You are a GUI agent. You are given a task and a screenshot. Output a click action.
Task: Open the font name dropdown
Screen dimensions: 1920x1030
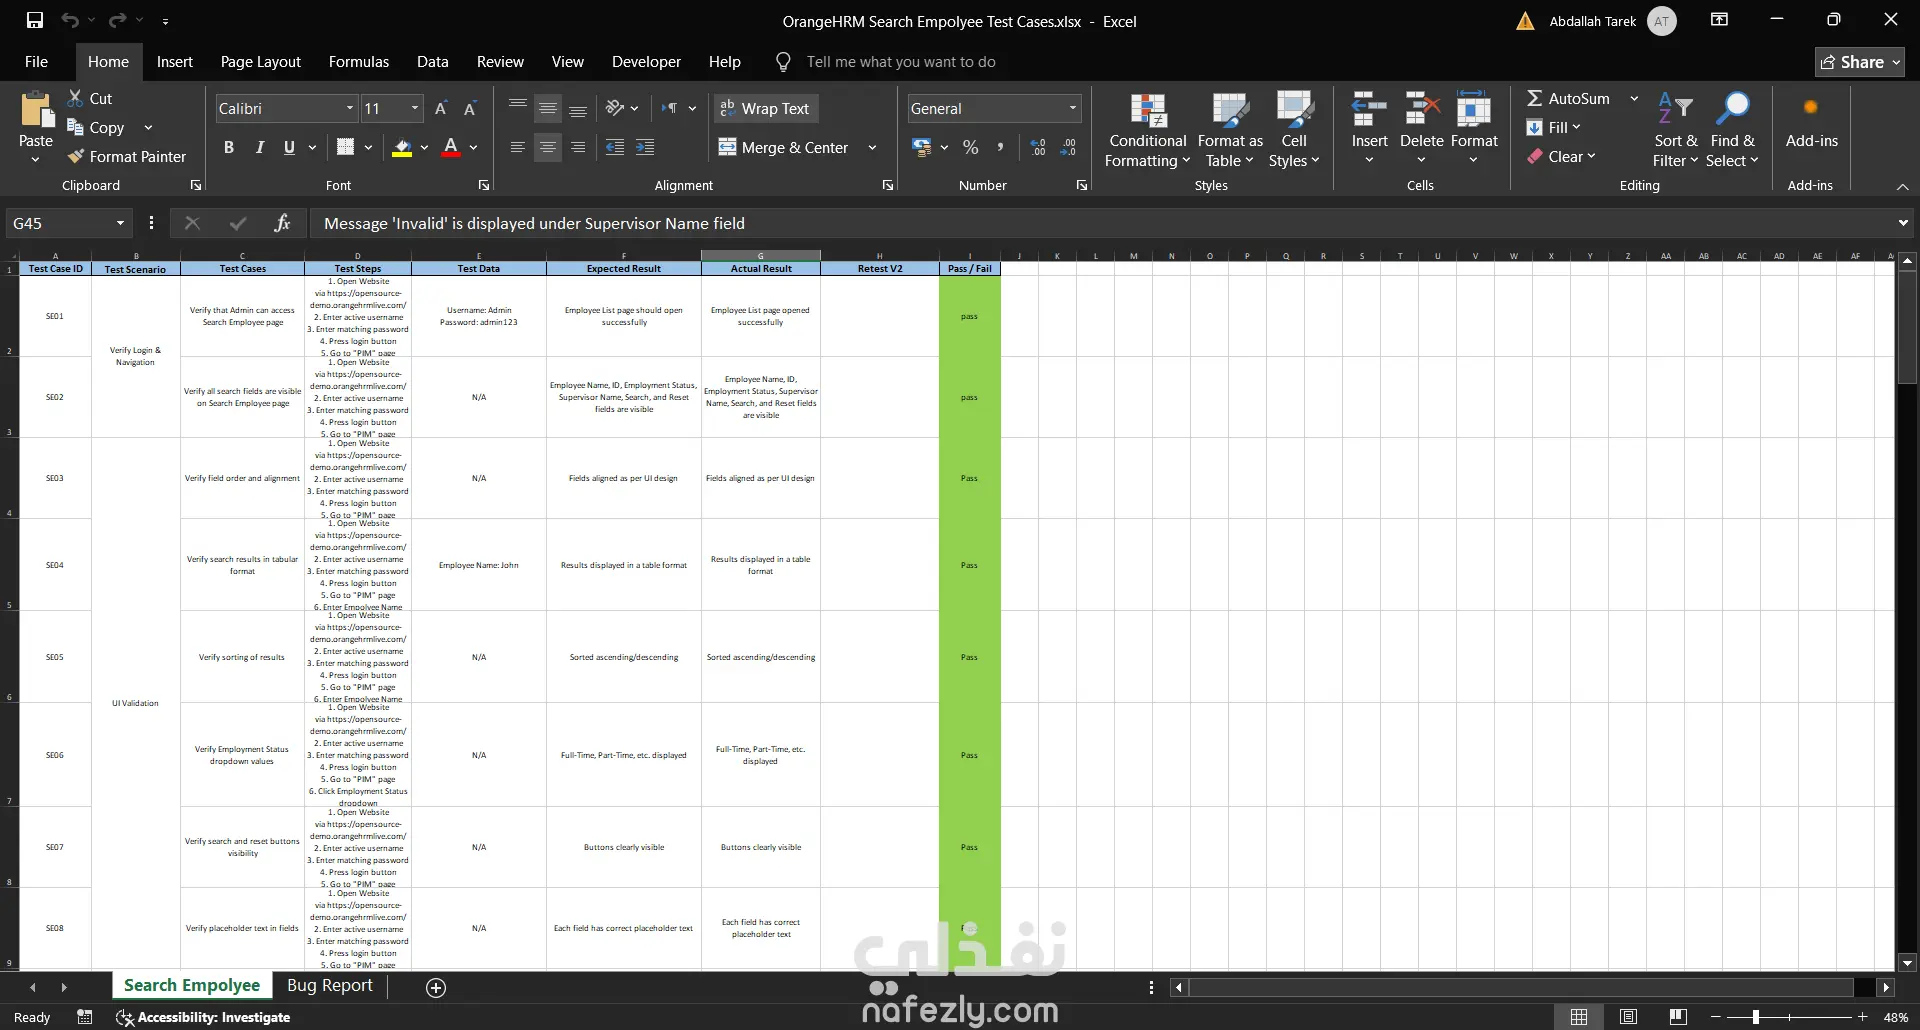point(350,108)
